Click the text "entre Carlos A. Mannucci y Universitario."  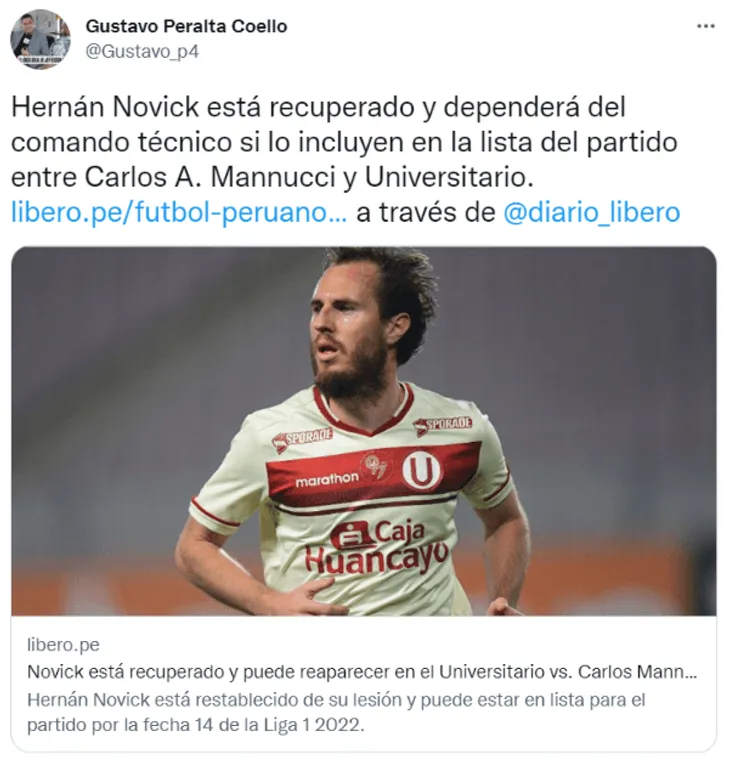[272, 177]
